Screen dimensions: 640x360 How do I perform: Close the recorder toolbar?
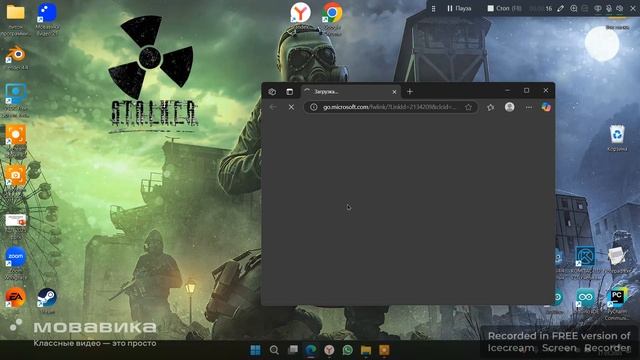click(x=633, y=8)
